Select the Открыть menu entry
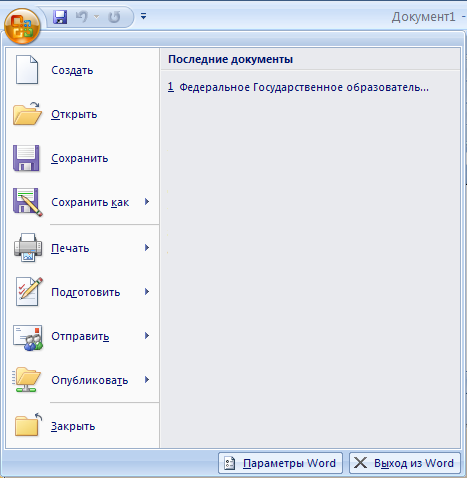Screen dimensions: 467x478 [x=74, y=114]
